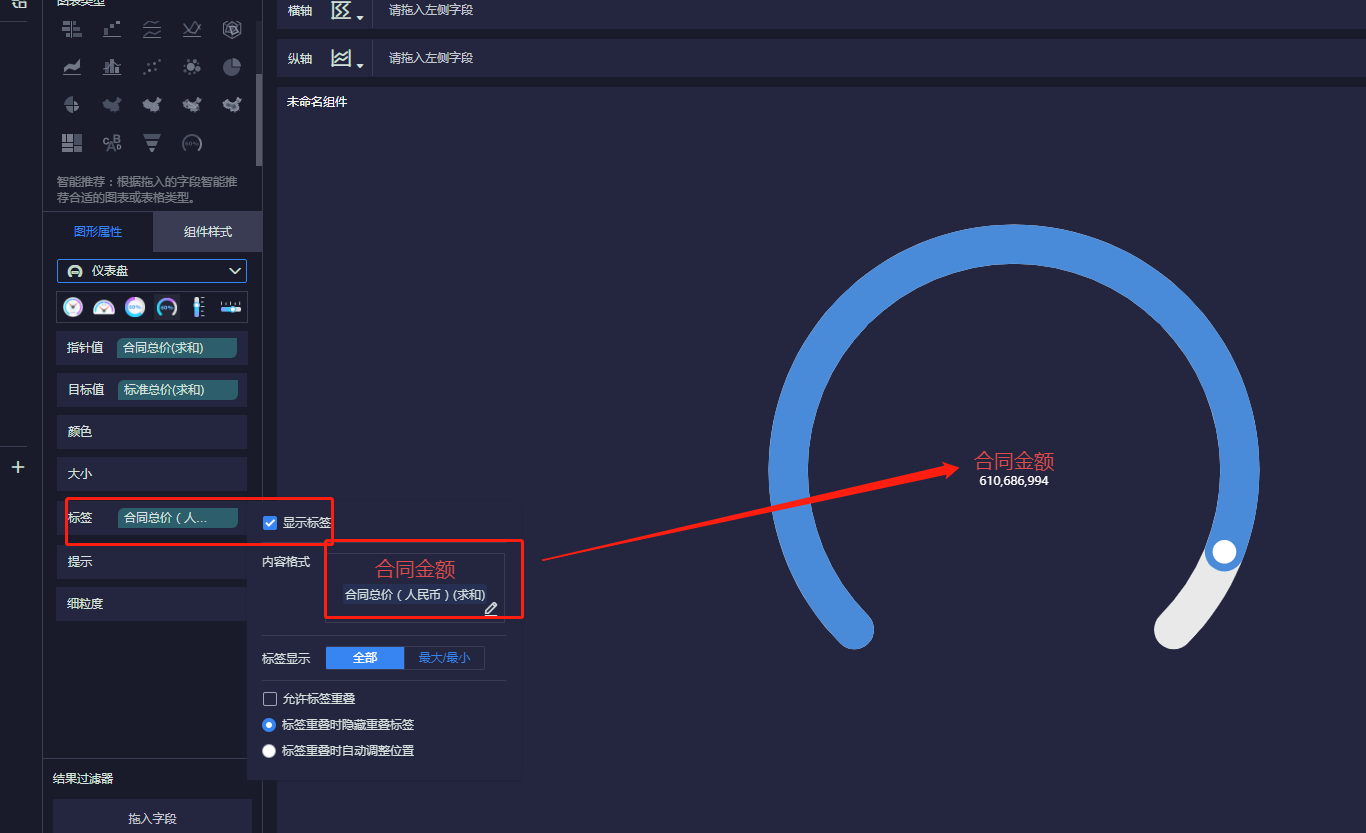The height and width of the screenshot is (833, 1366).
Task: Click the pencil edit icon in content format
Action: click(x=491, y=609)
